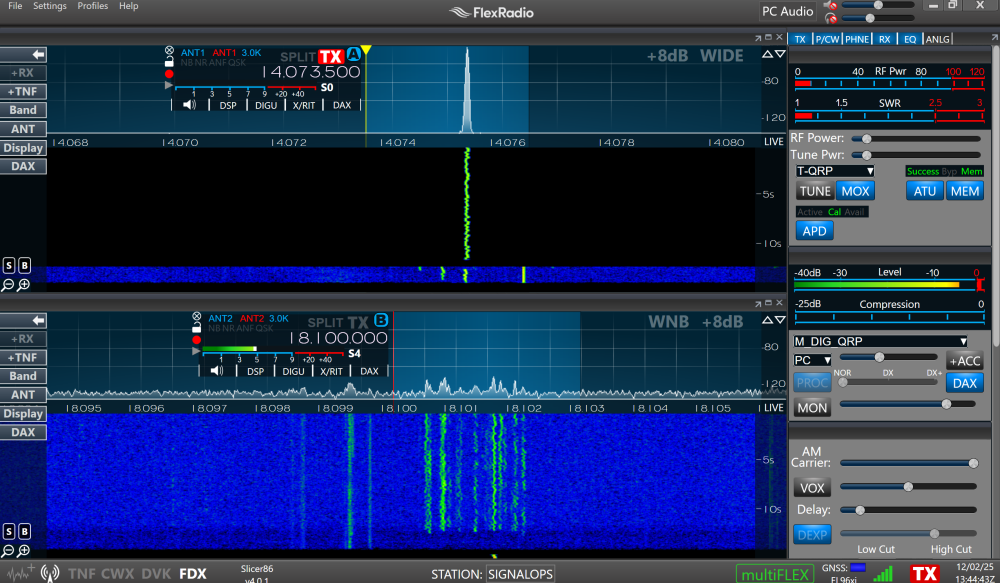Toggle VOX on

coord(812,488)
